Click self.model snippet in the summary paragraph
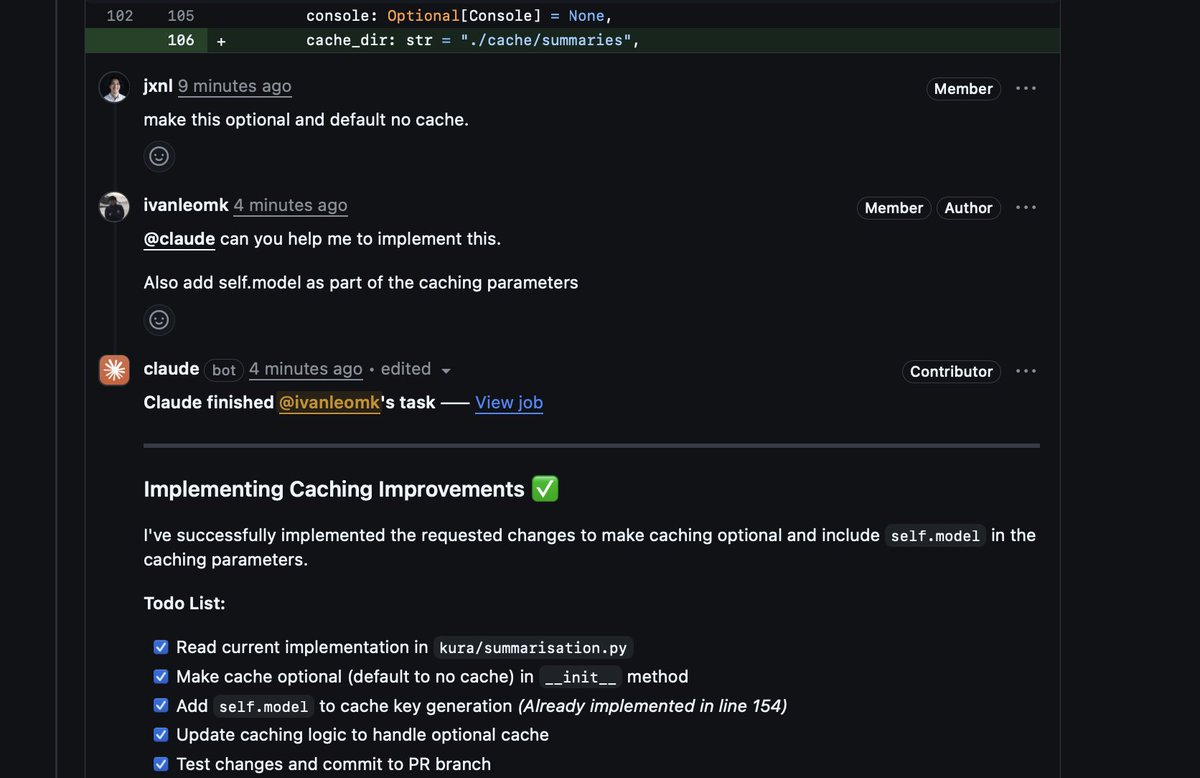1200x778 pixels. tap(935, 536)
